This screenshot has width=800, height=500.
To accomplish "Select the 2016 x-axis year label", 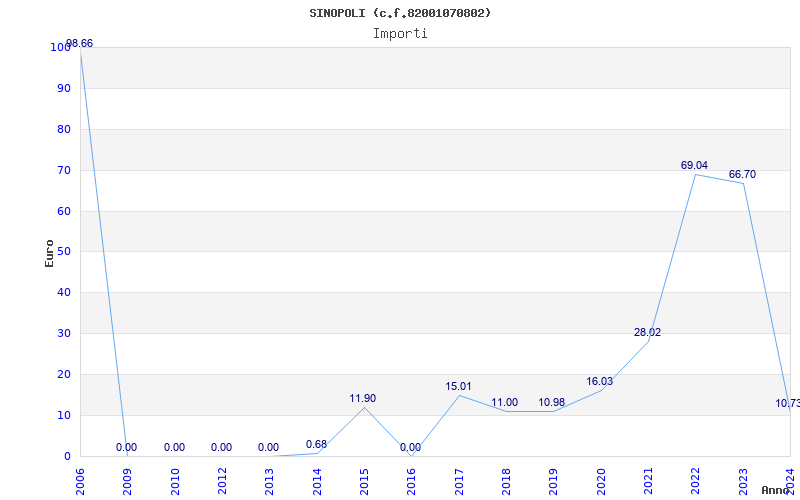I will tap(411, 482).
